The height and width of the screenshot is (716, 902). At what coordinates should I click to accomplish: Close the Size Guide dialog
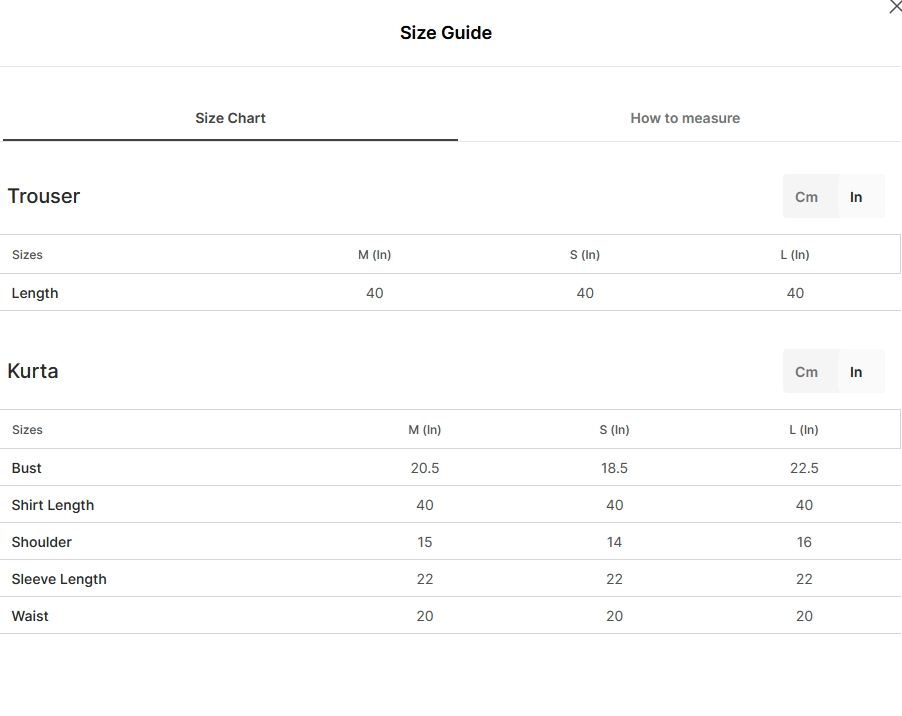pyautogui.click(x=896, y=7)
